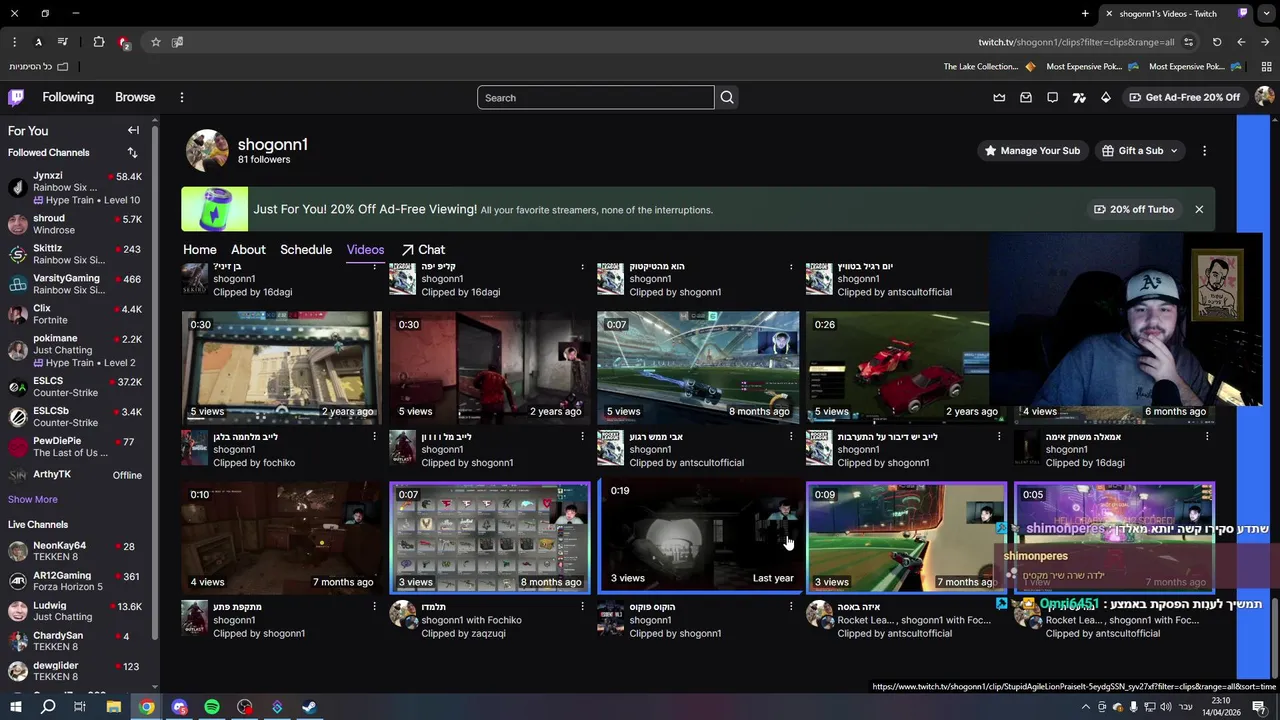Open options for the 'אבי ממש רגוע' clip
Screen dimensions: 1280x720
(x=791, y=436)
